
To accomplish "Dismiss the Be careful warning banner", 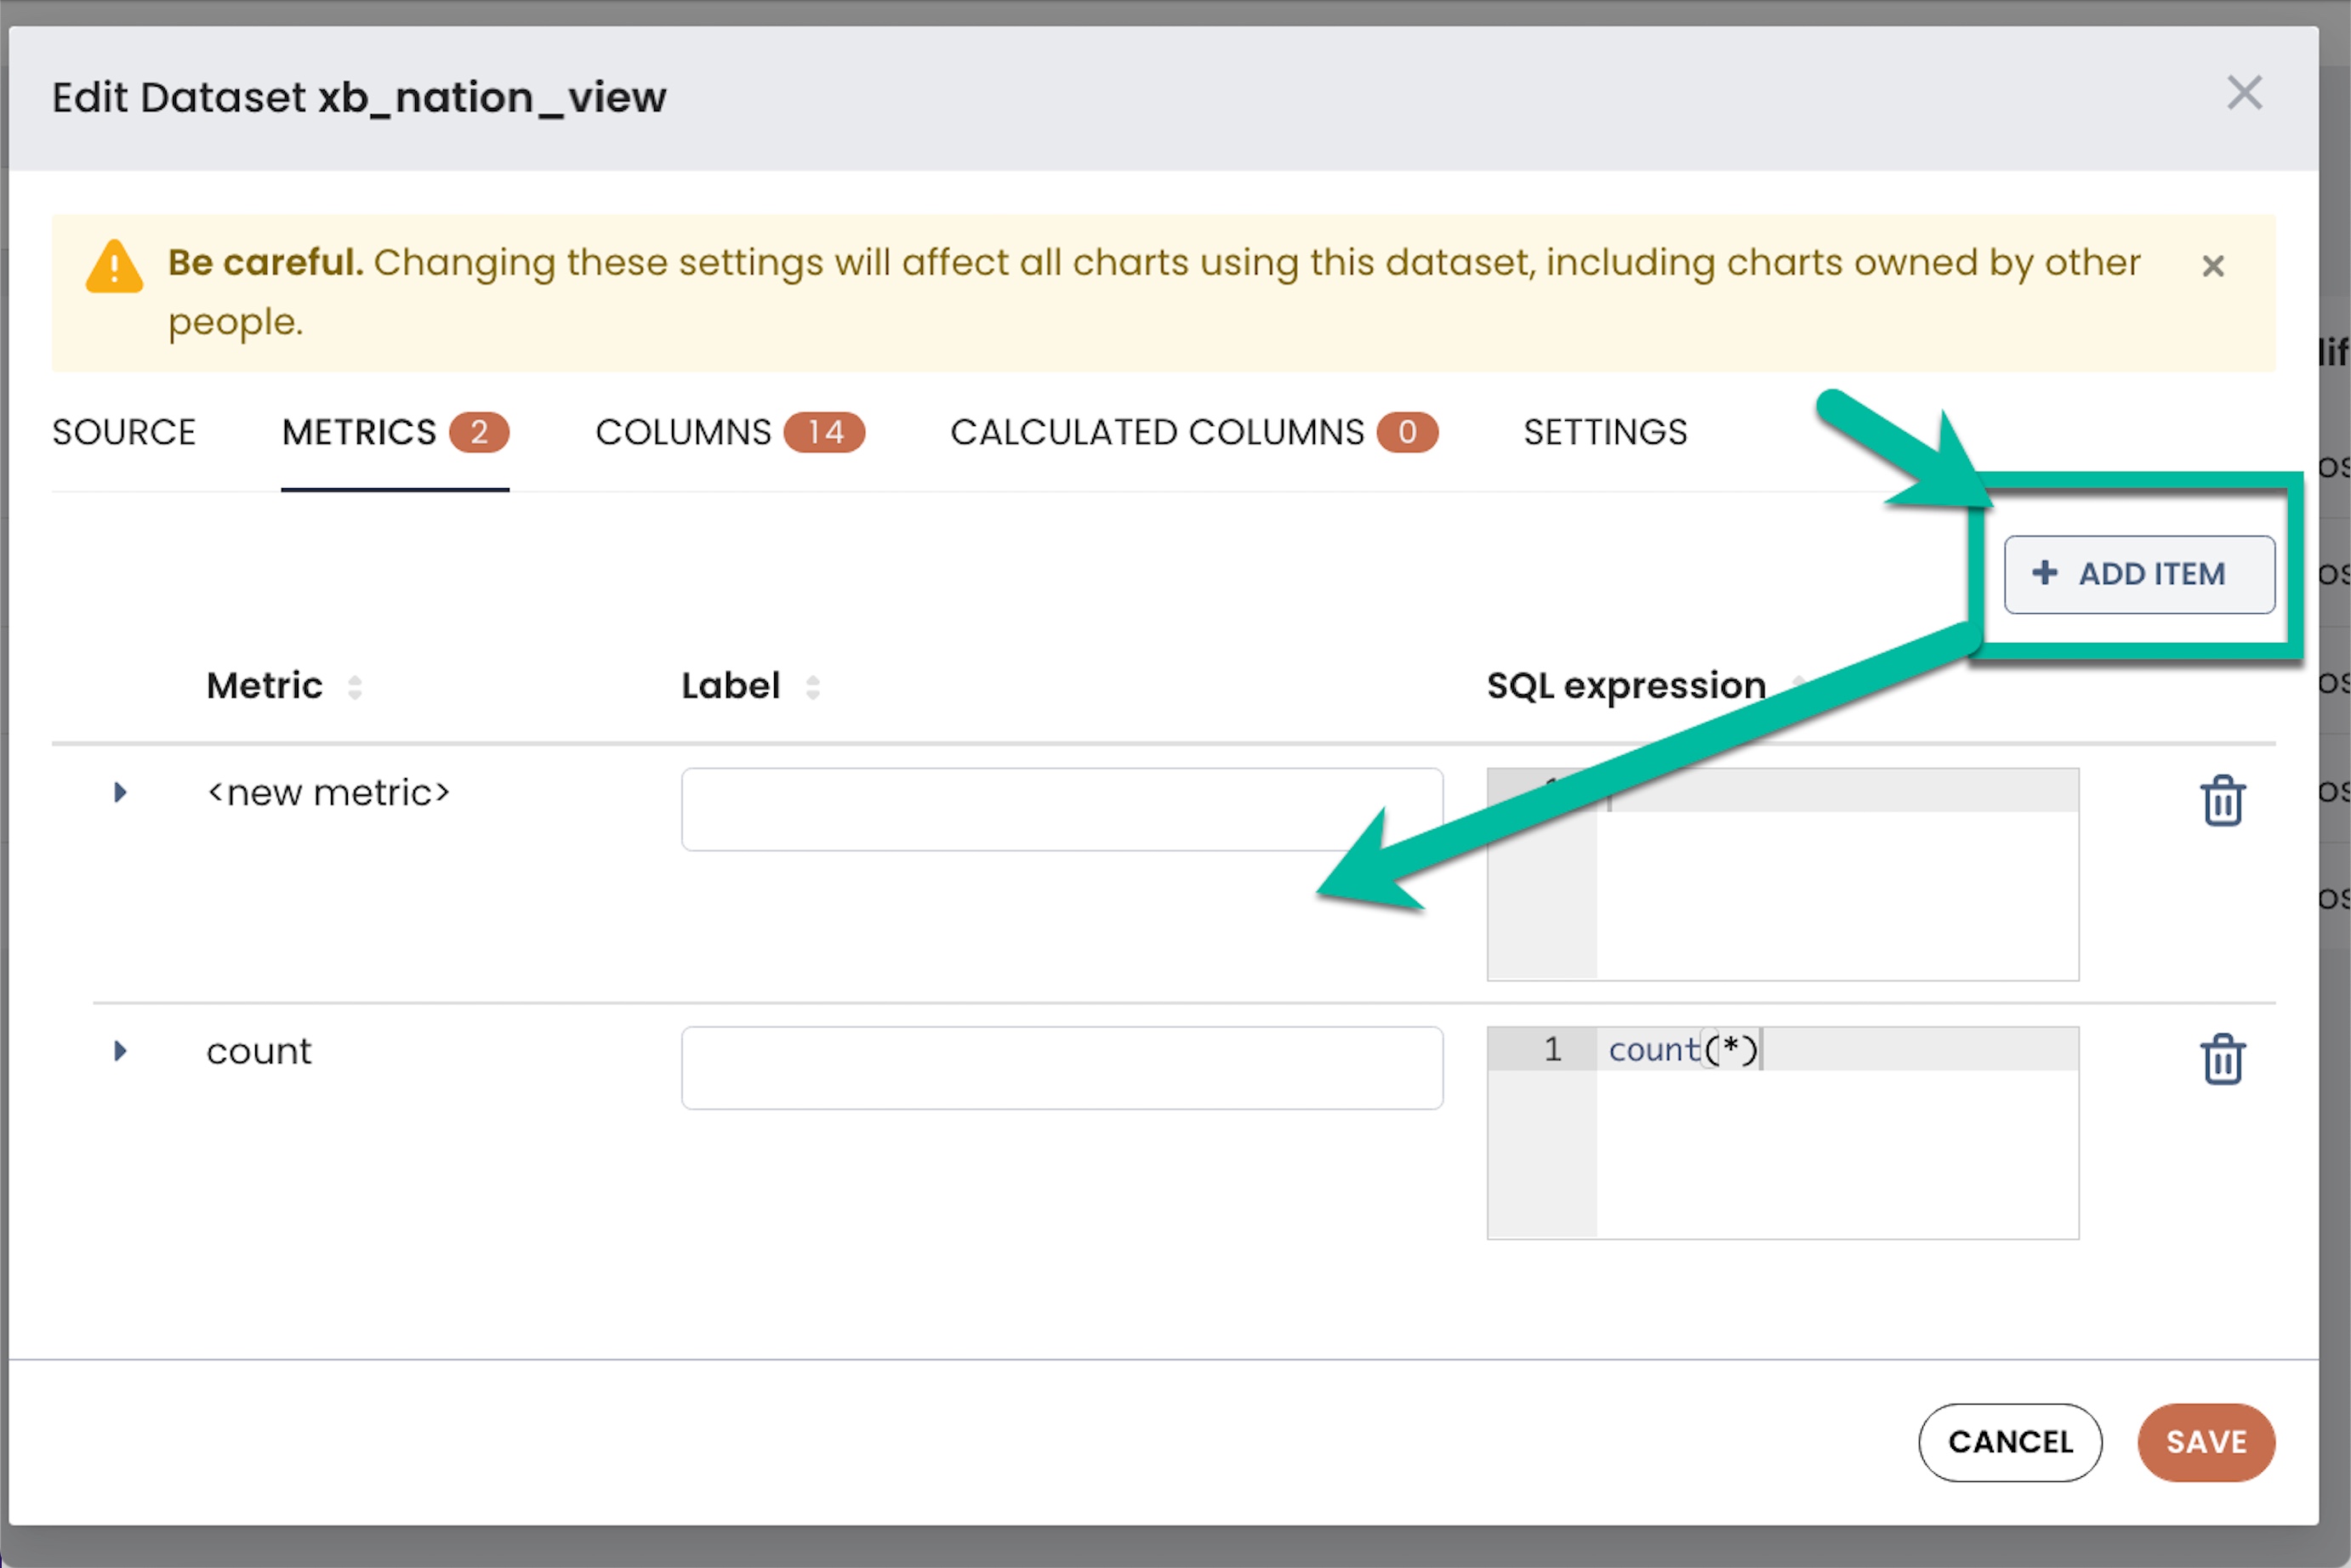I will click(2212, 266).
